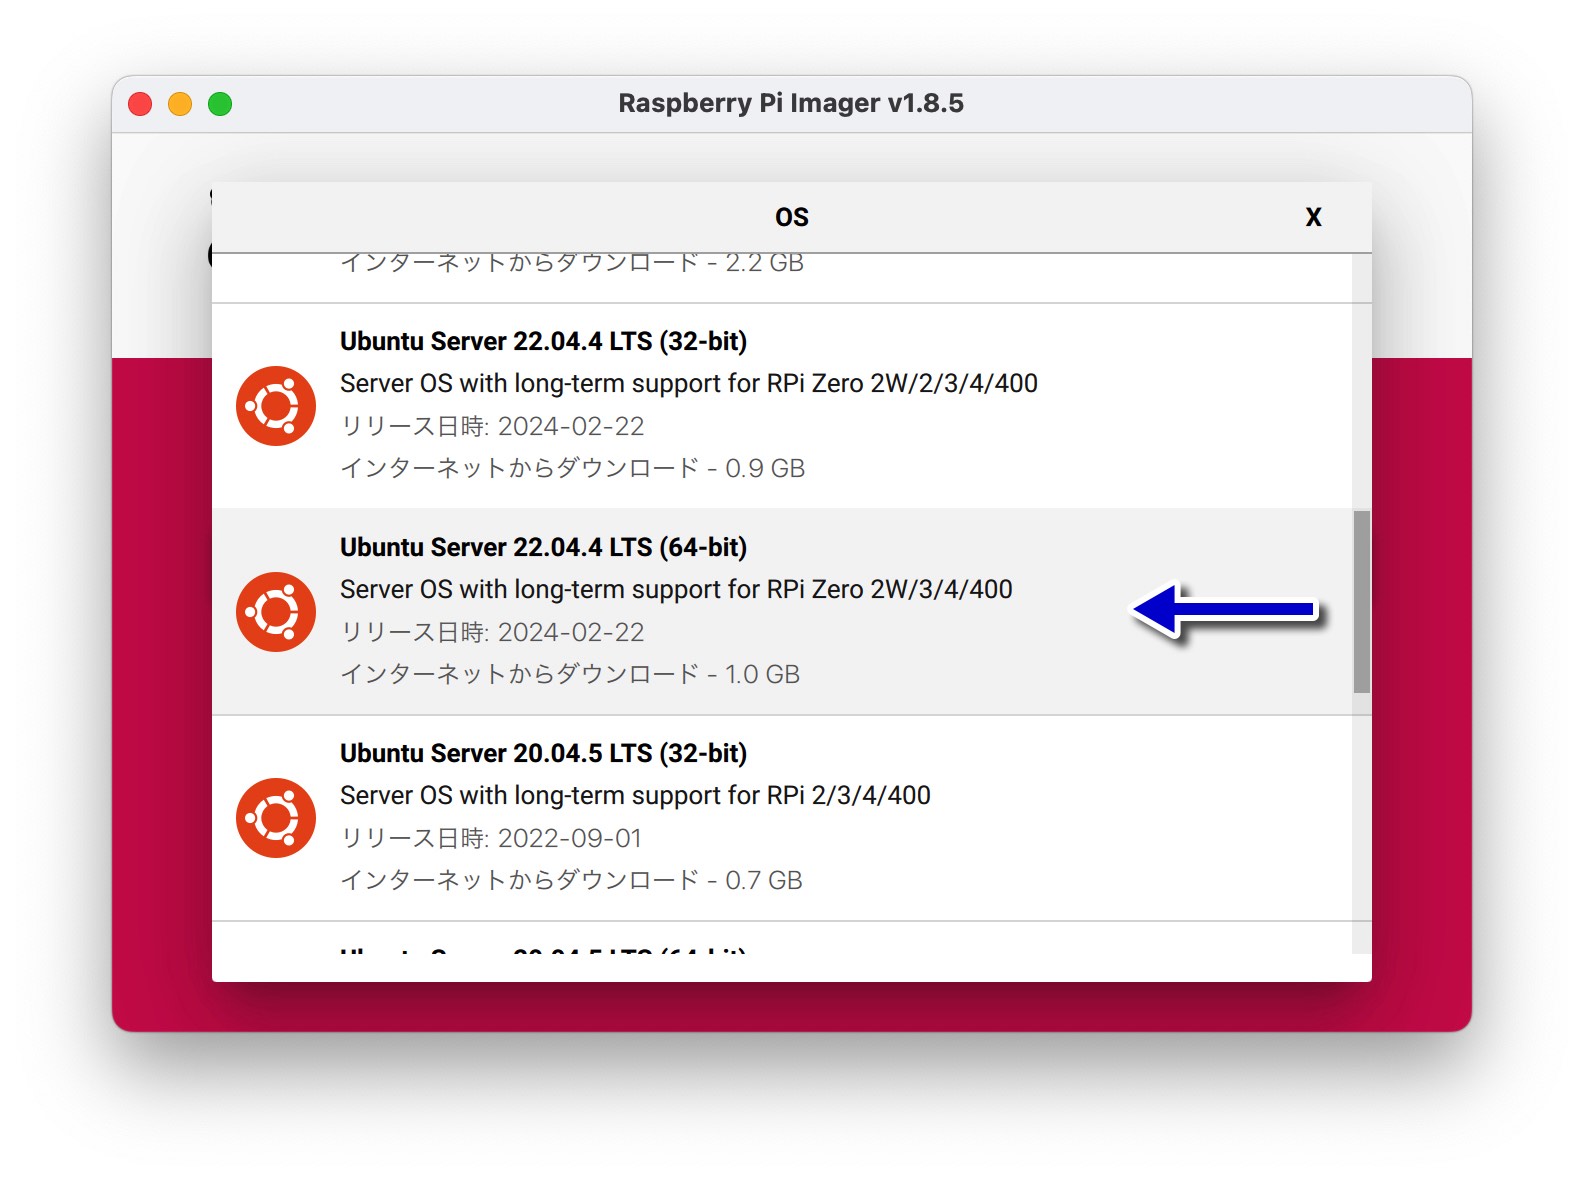The height and width of the screenshot is (1180, 1584).
Task: Select Ubuntu Server 22.04.4 LTS (64-bit) title
Action: click(543, 547)
